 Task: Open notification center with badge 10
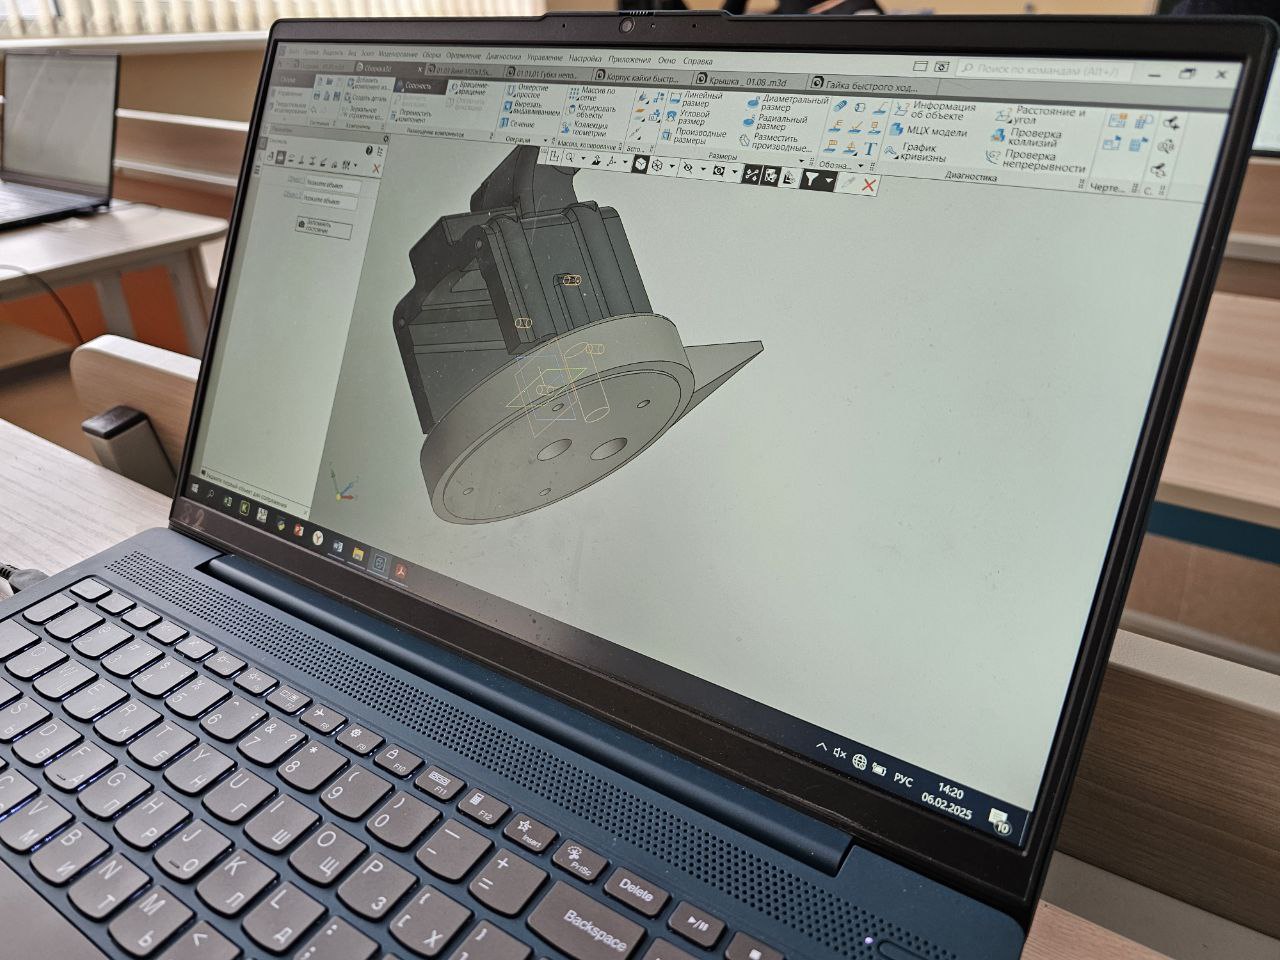[x=999, y=822]
